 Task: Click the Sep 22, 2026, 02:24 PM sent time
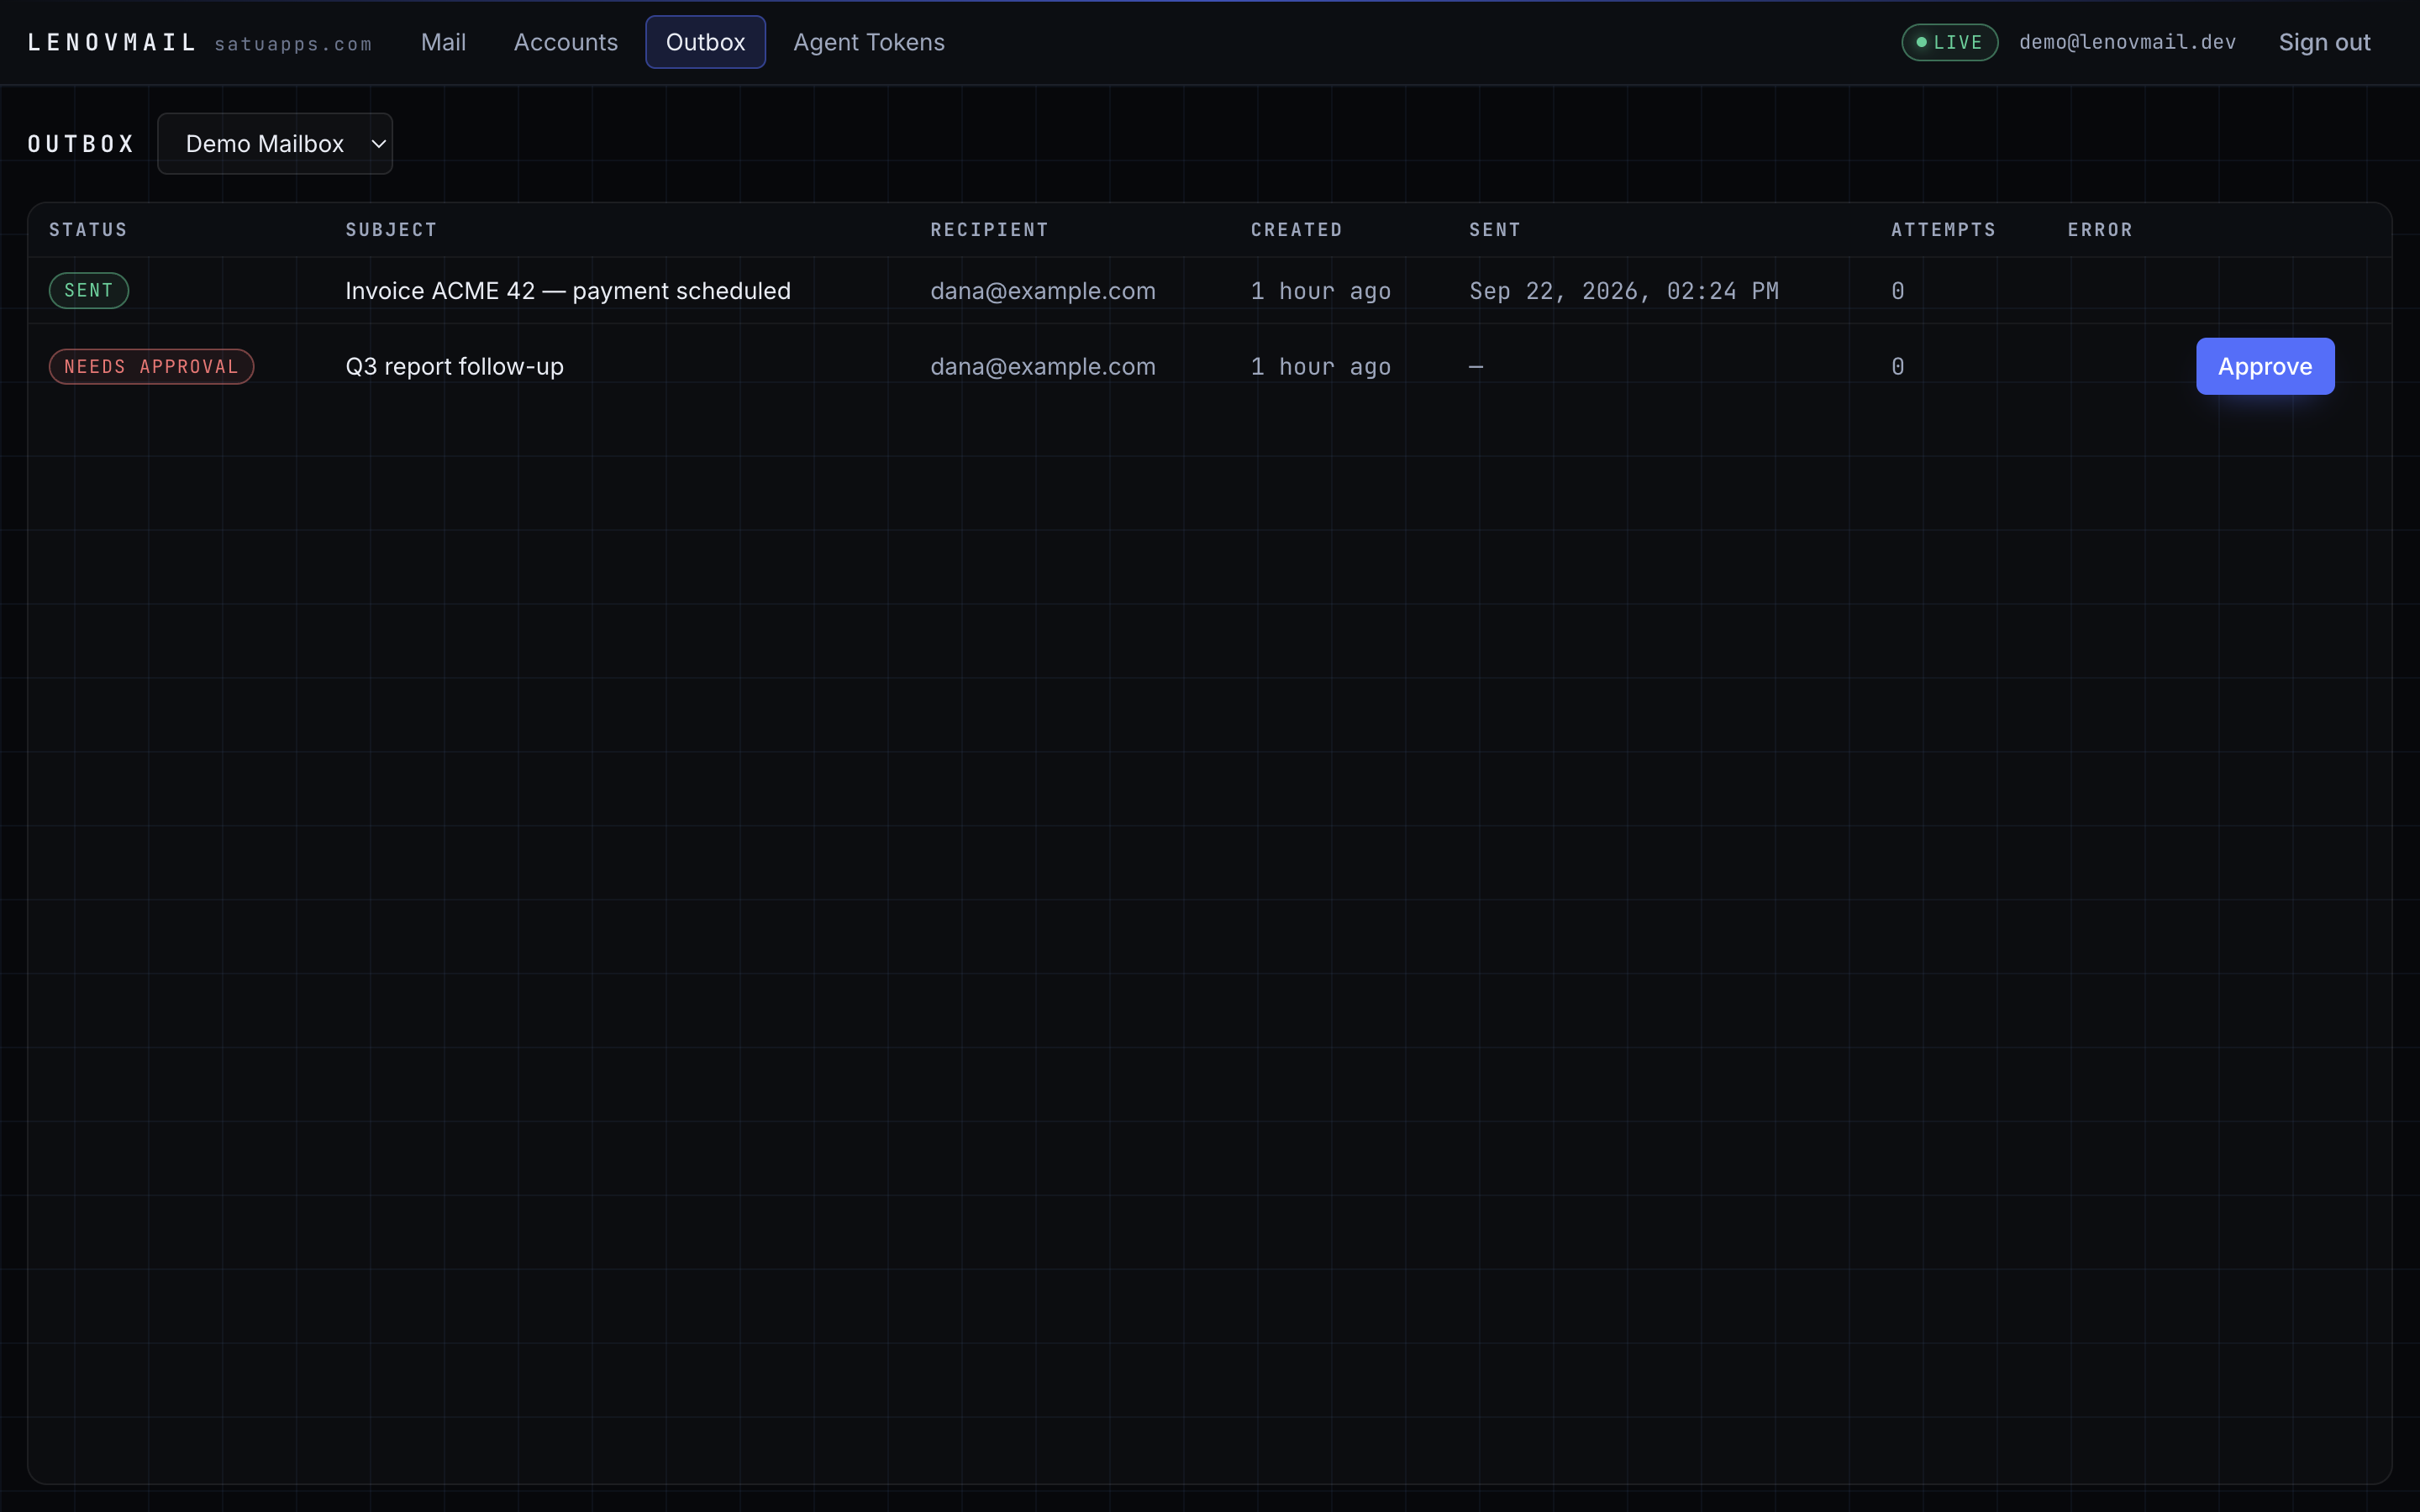[1623, 290]
